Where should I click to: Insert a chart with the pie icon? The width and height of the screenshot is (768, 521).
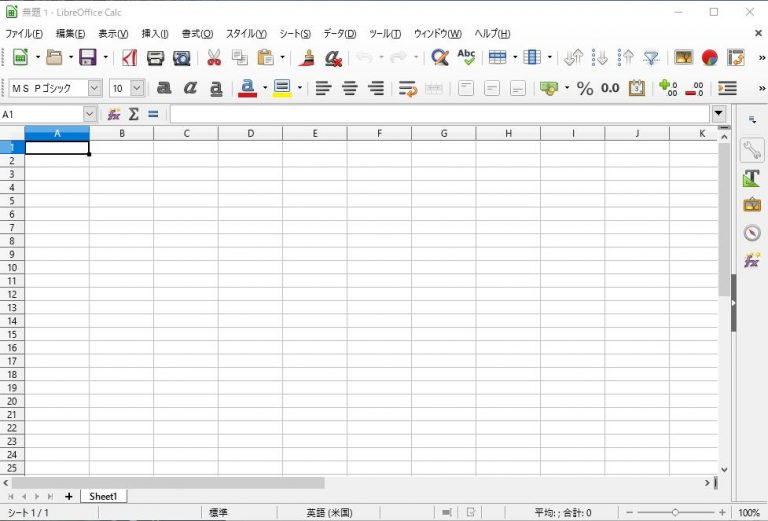[710, 58]
